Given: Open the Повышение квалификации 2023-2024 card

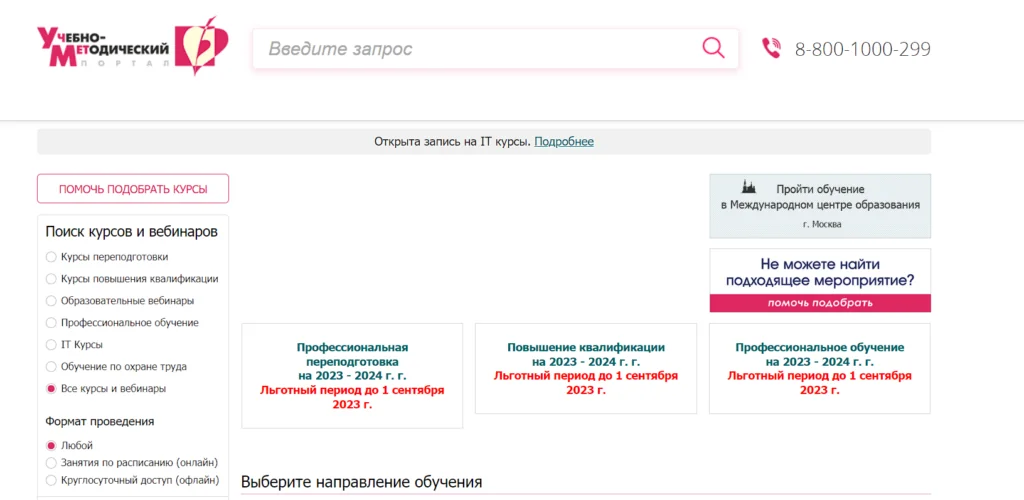Looking at the screenshot, I should (x=586, y=368).
